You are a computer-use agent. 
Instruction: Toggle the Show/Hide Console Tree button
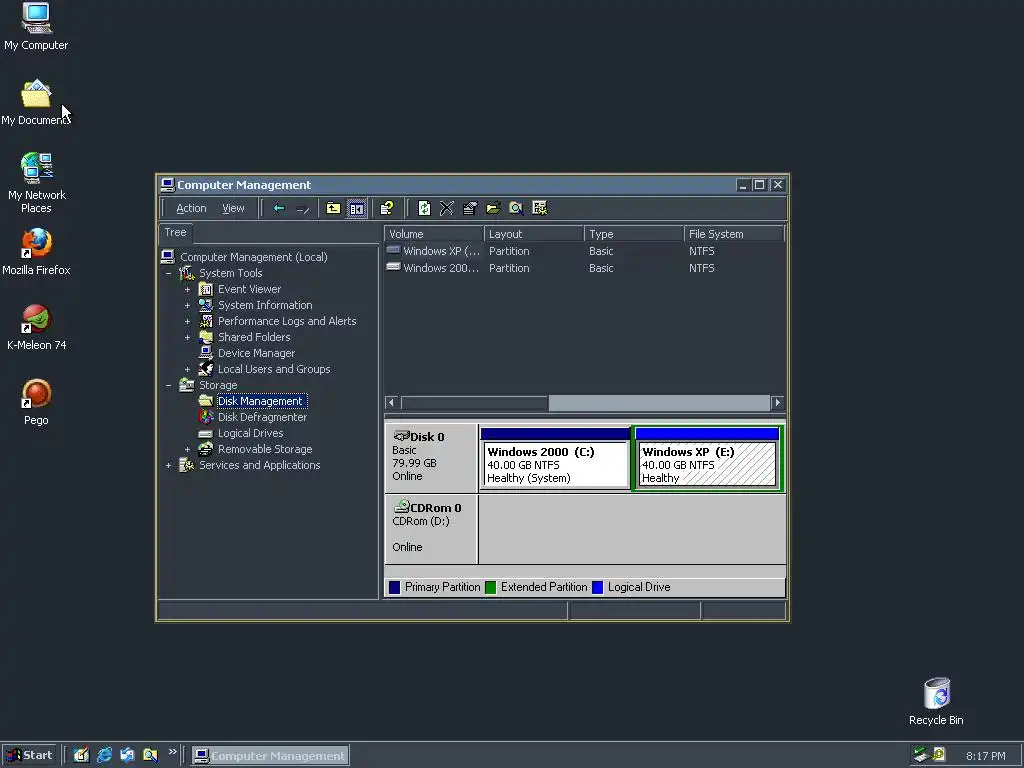point(357,208)
